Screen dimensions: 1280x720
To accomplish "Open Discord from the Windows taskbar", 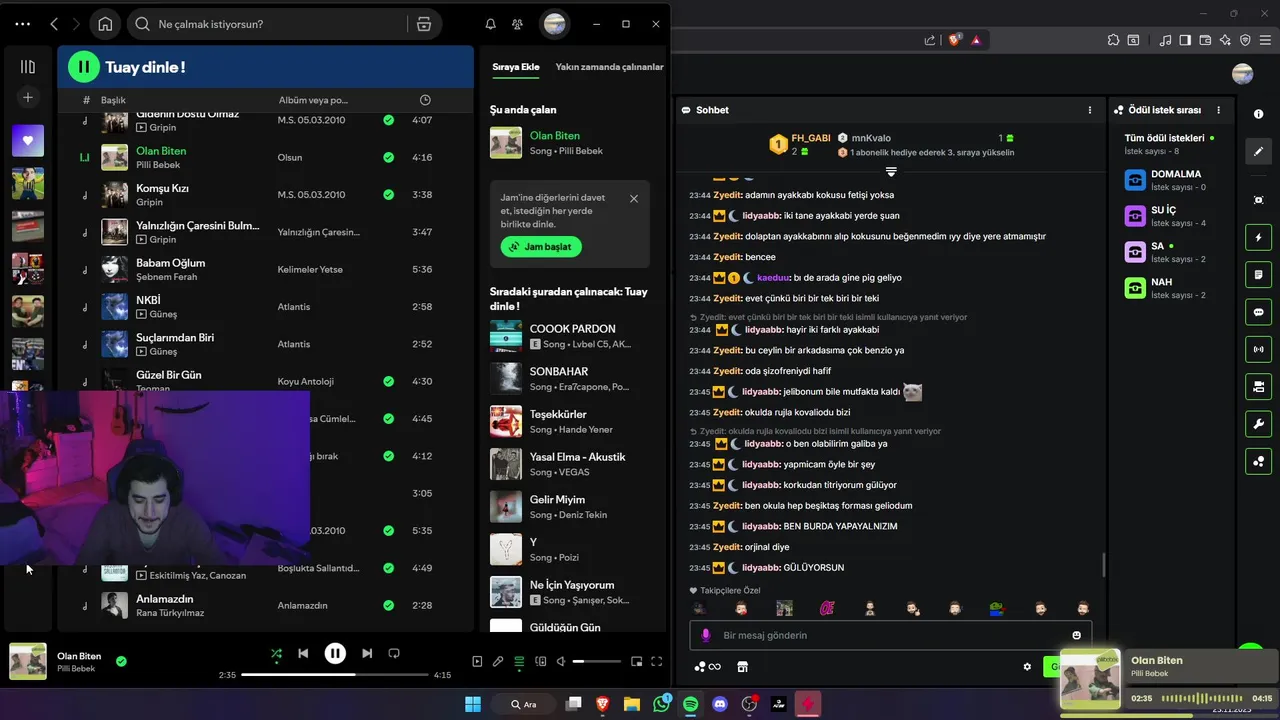I will click(720, 704).
